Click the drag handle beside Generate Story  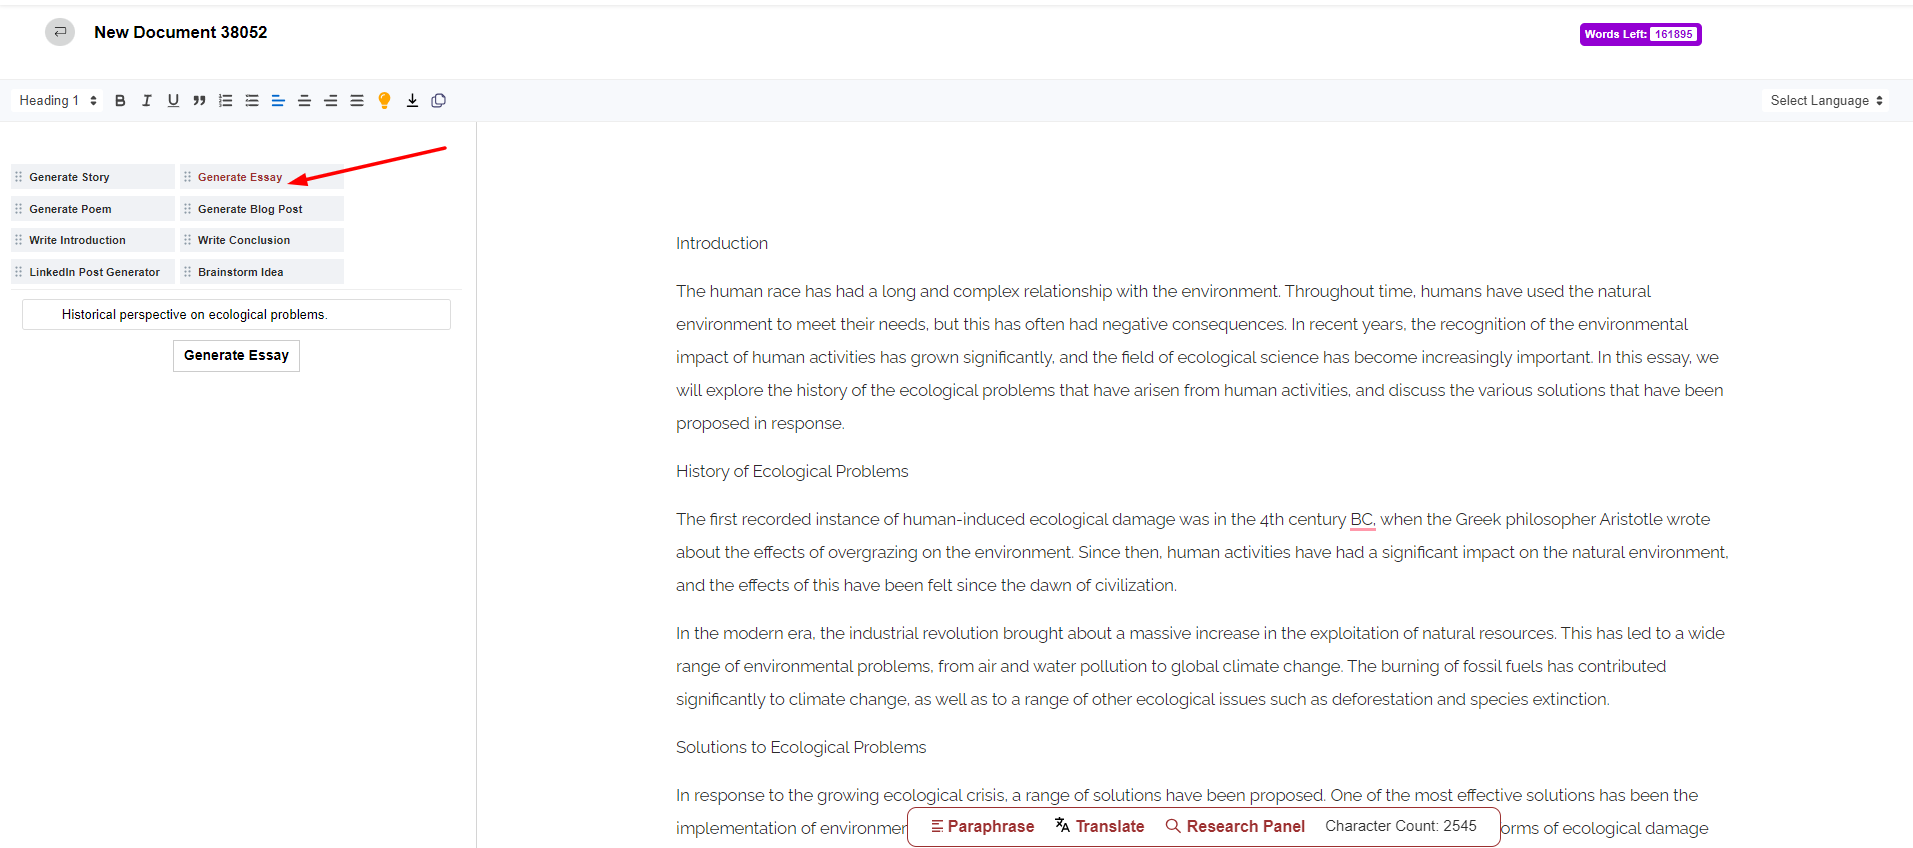coord(19,177)
